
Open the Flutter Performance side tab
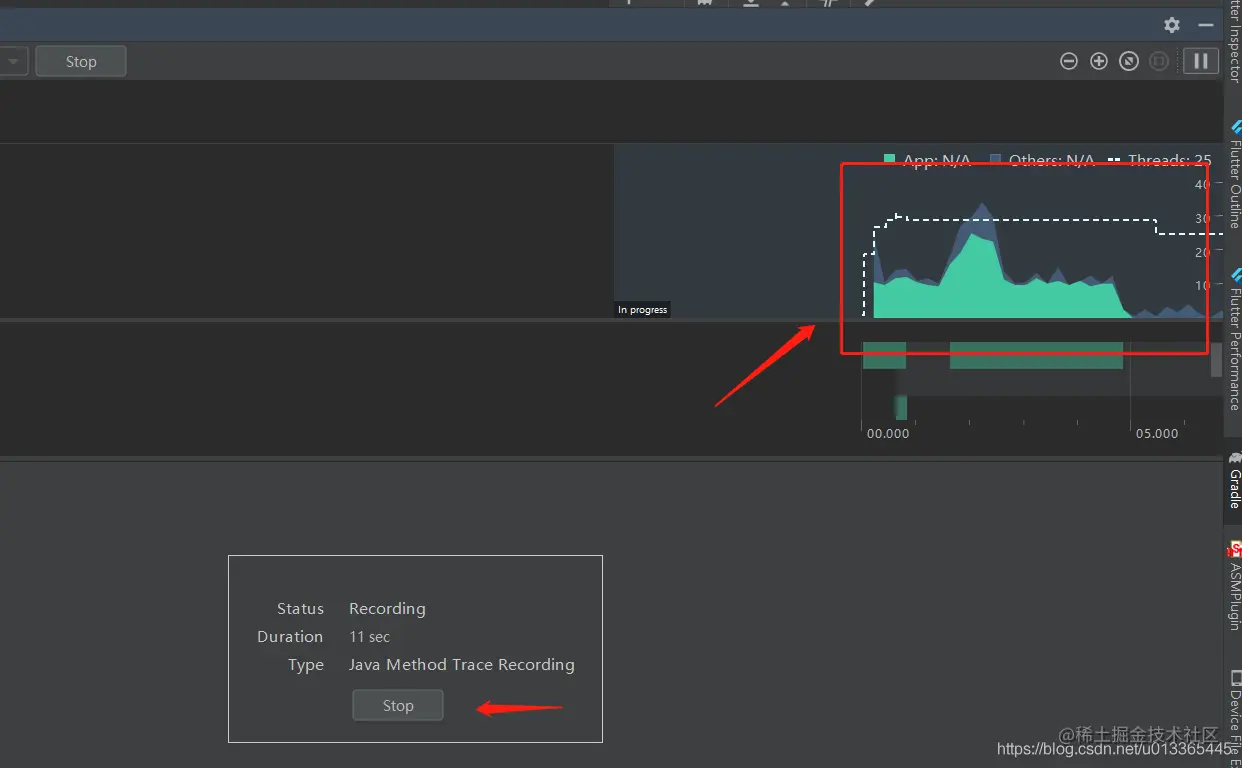1234,340
